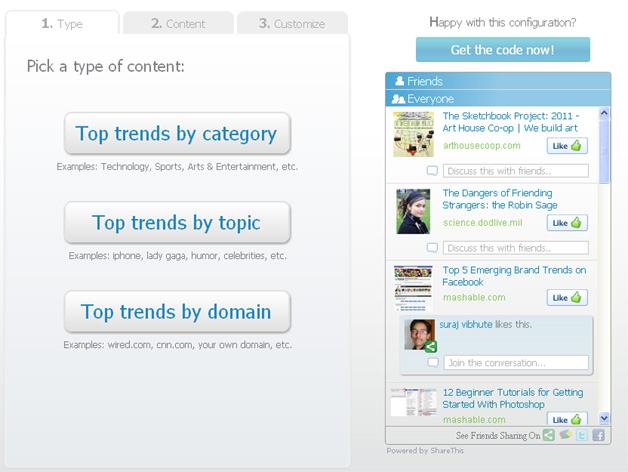Choose Top trends by domain

(x=177, y=311)
